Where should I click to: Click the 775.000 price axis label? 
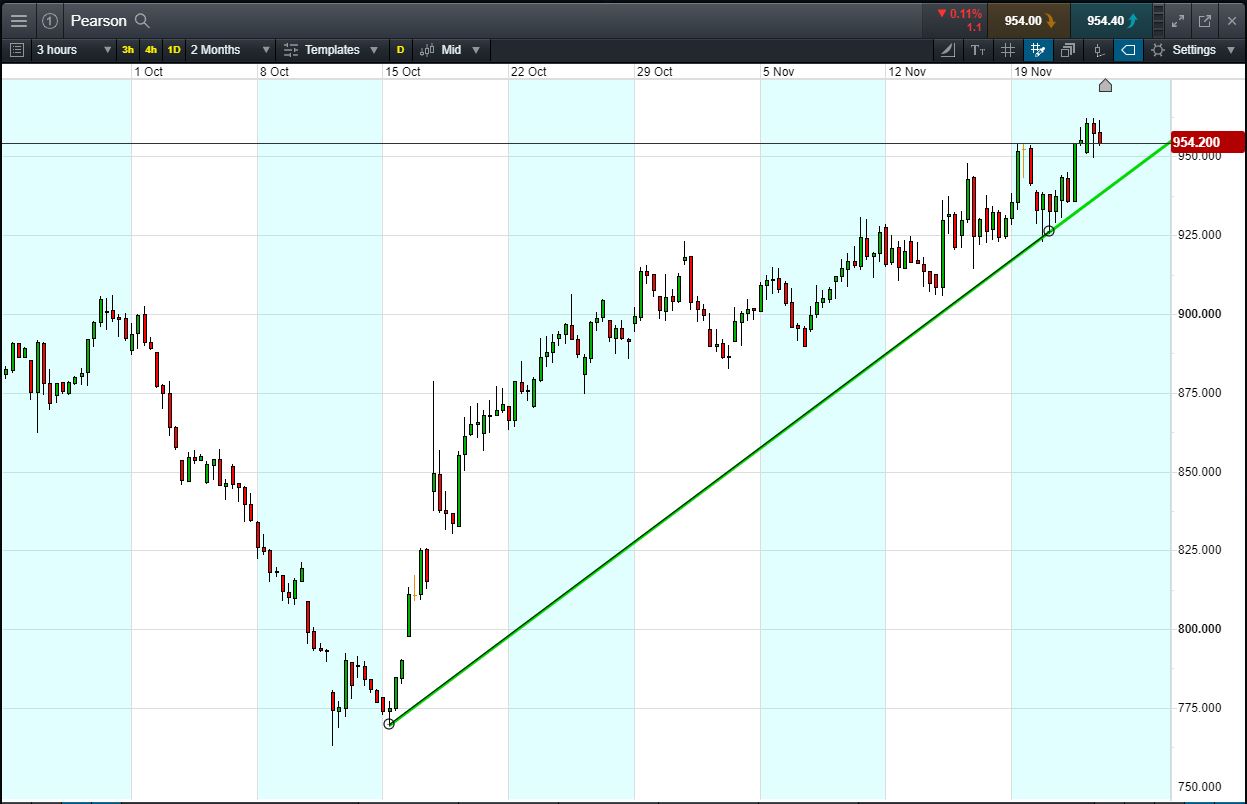coord(1198,707)
